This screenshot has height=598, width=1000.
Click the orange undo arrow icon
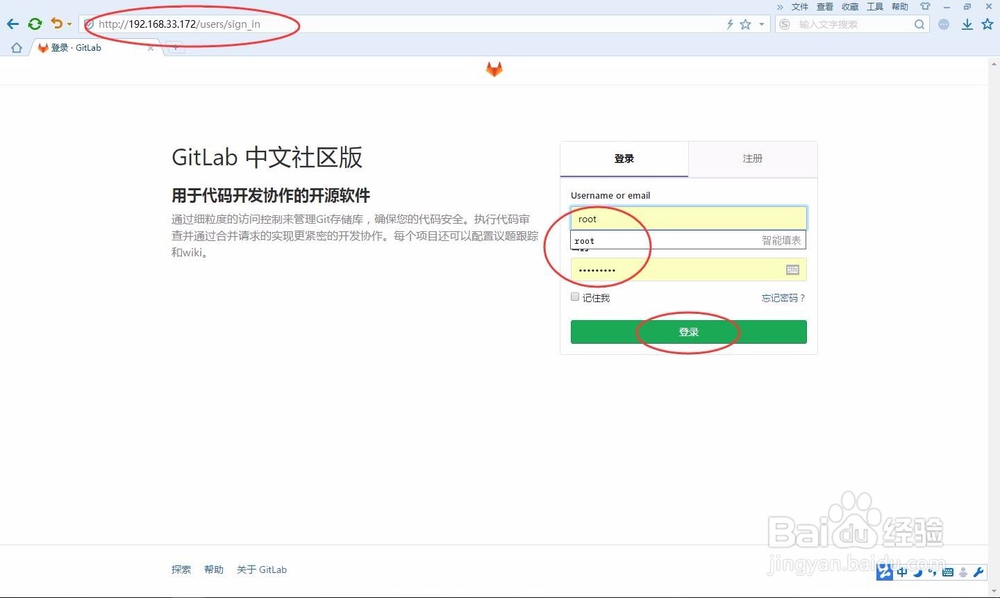click(x=57, y=24)
